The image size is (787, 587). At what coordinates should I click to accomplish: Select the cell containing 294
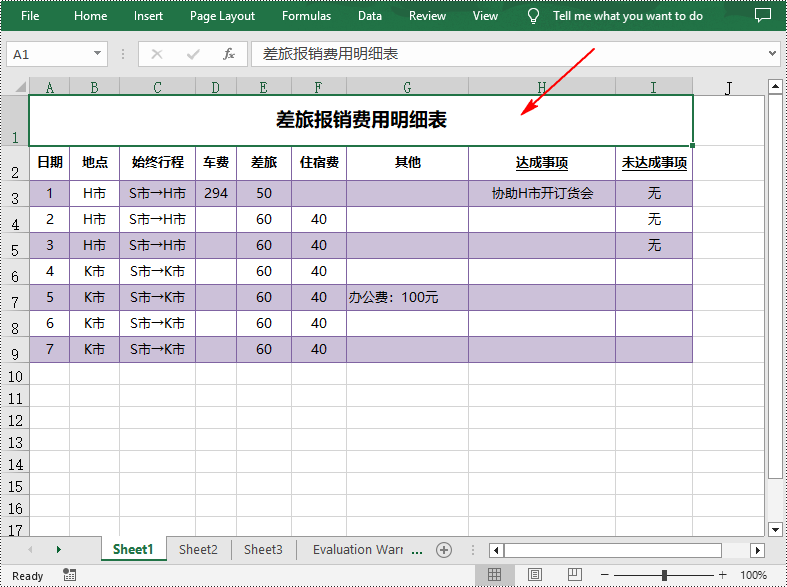click(x=216, y=193)
